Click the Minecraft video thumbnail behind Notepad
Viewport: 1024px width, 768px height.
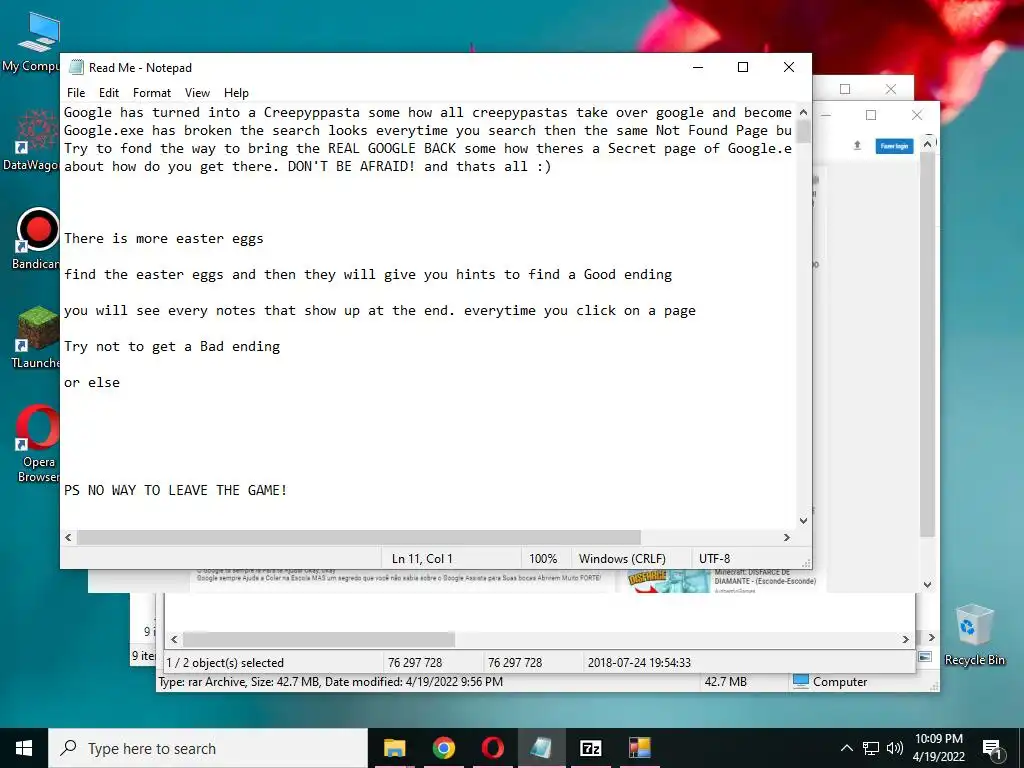(668, 581)
